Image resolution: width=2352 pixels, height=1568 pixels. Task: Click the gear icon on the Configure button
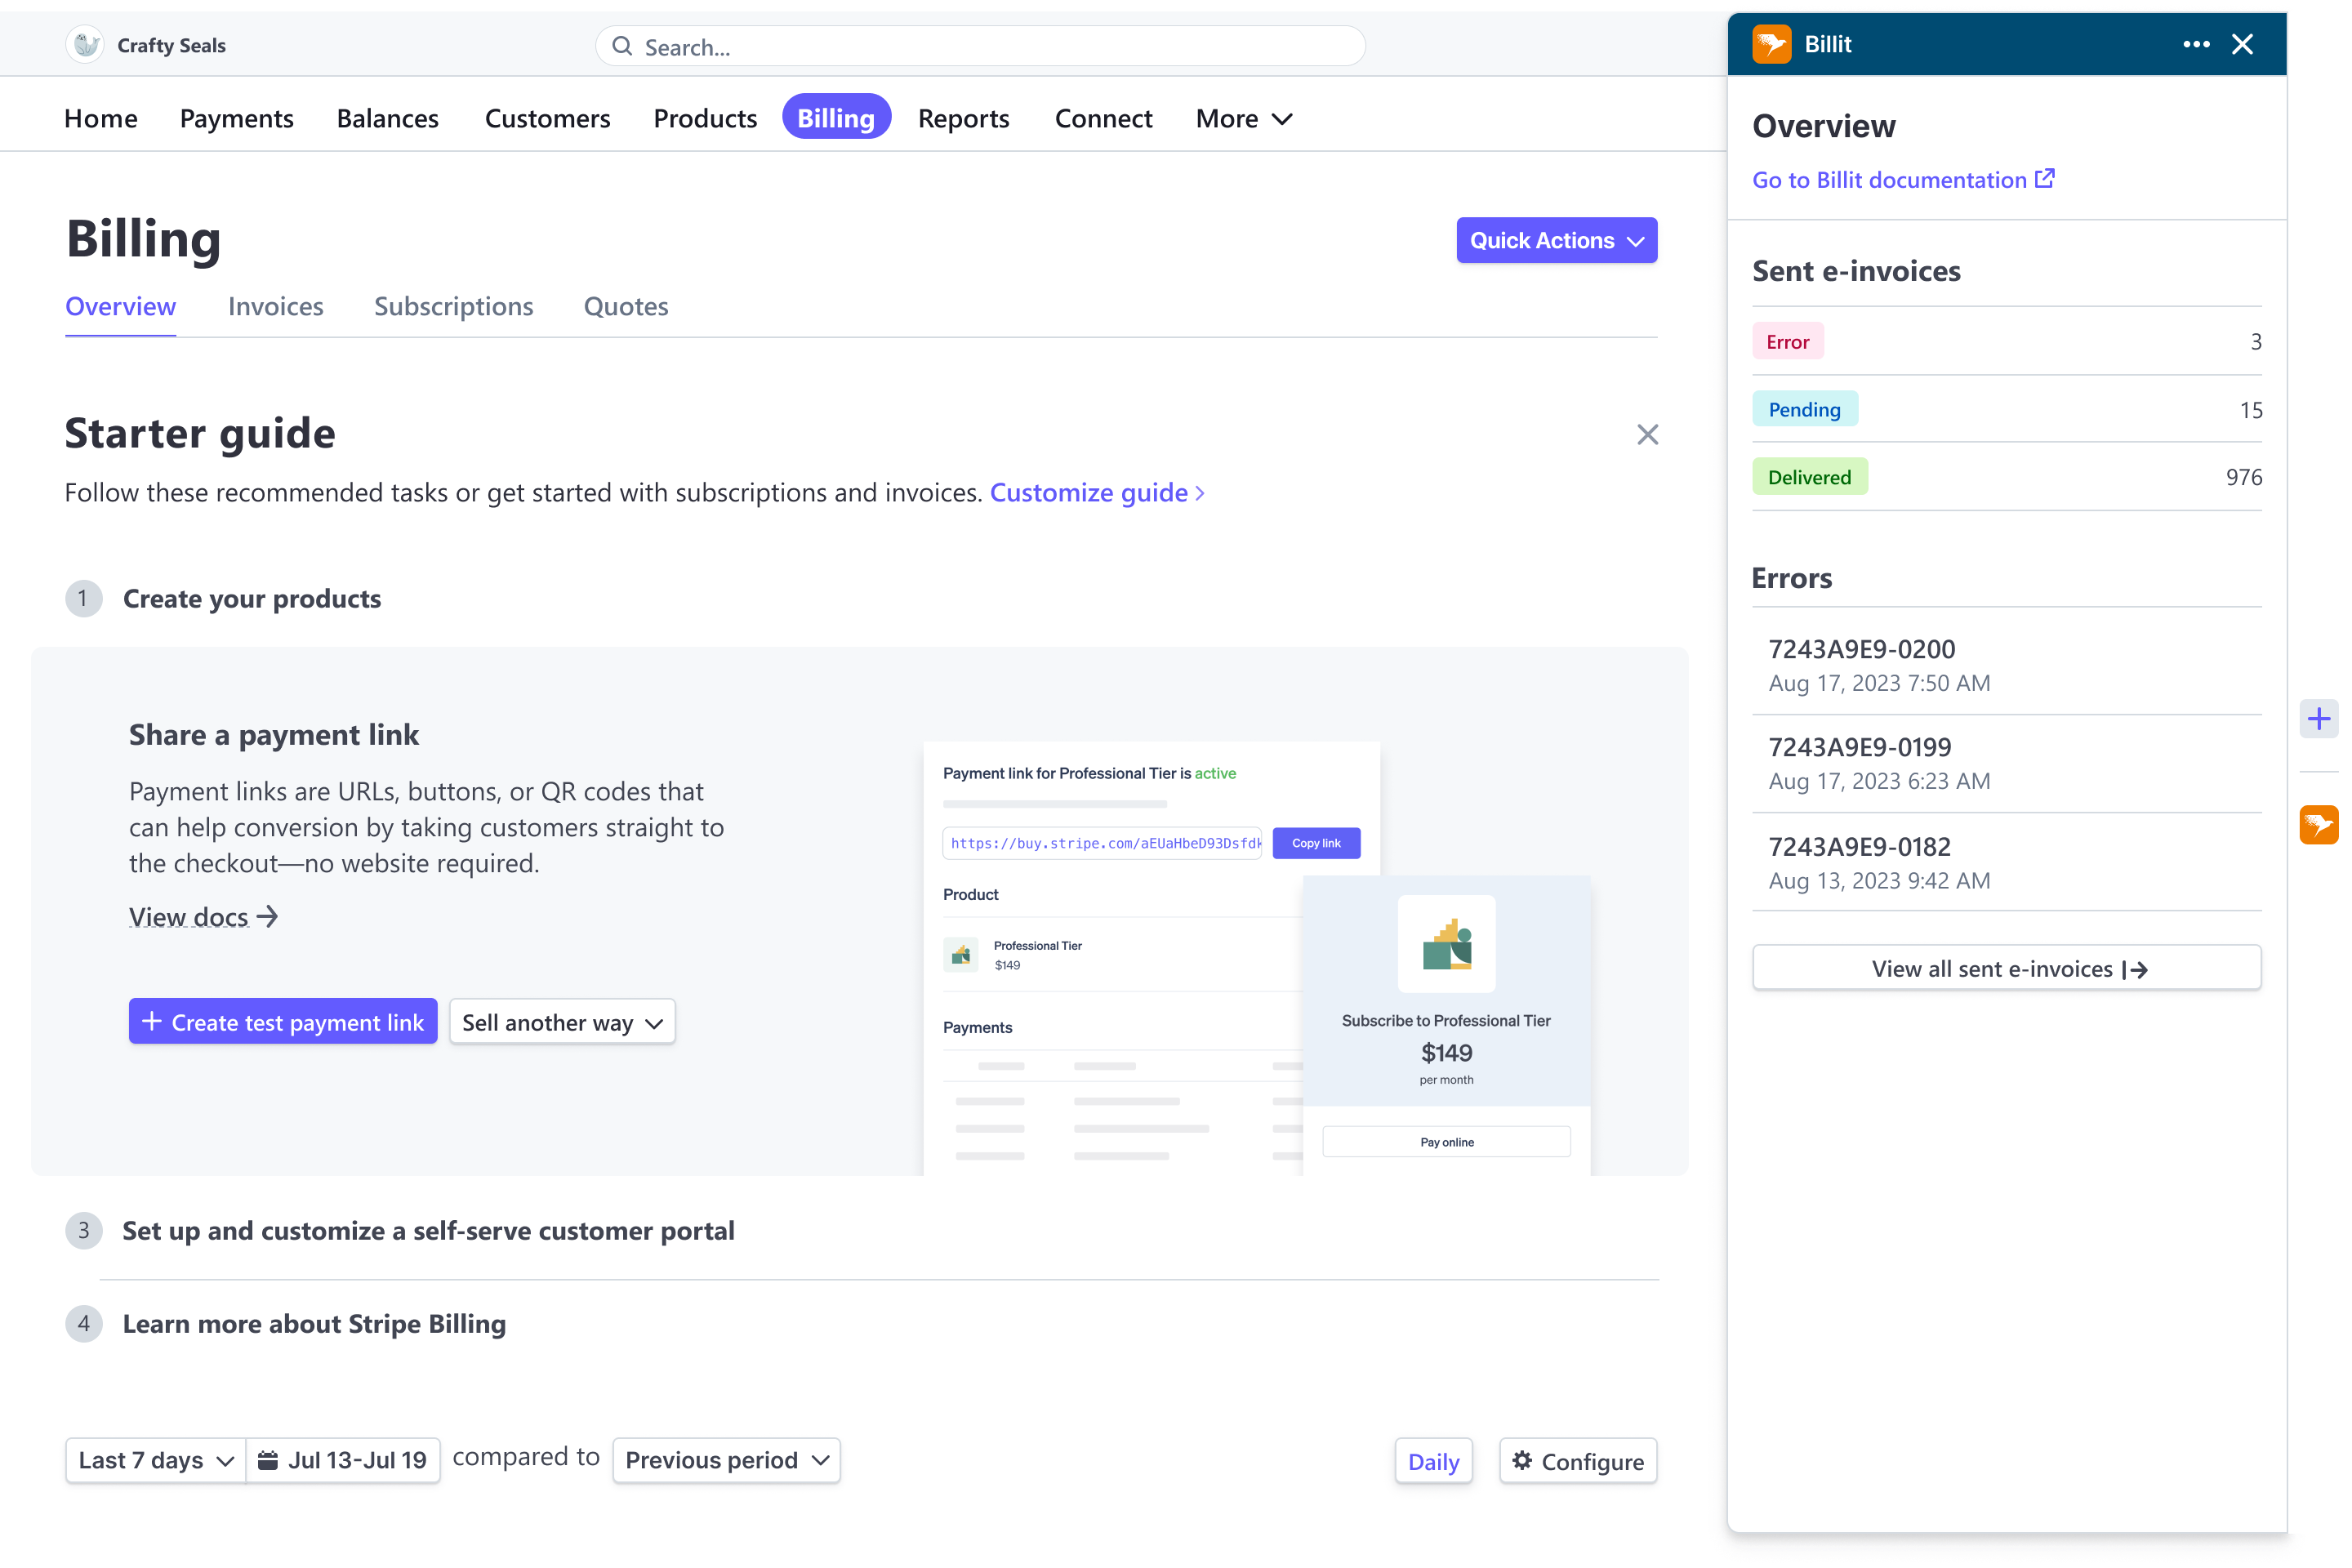(x=1522, y=1461)
